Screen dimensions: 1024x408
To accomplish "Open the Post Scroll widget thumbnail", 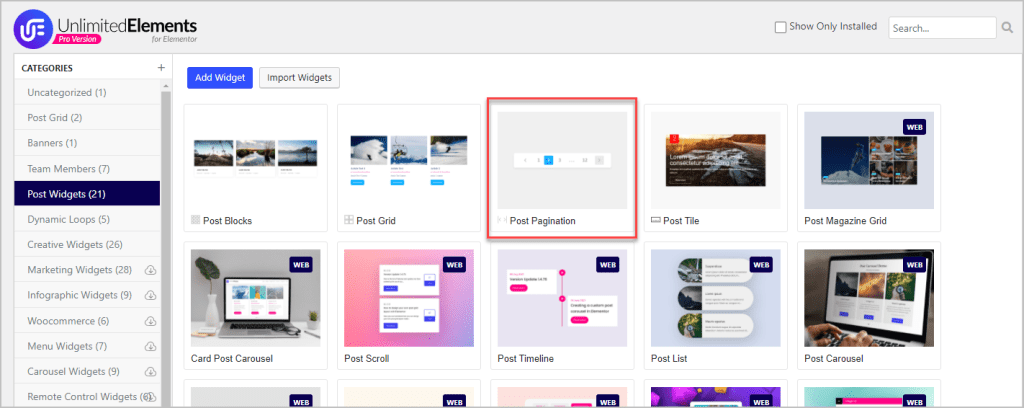I will [x=409, y=298].
